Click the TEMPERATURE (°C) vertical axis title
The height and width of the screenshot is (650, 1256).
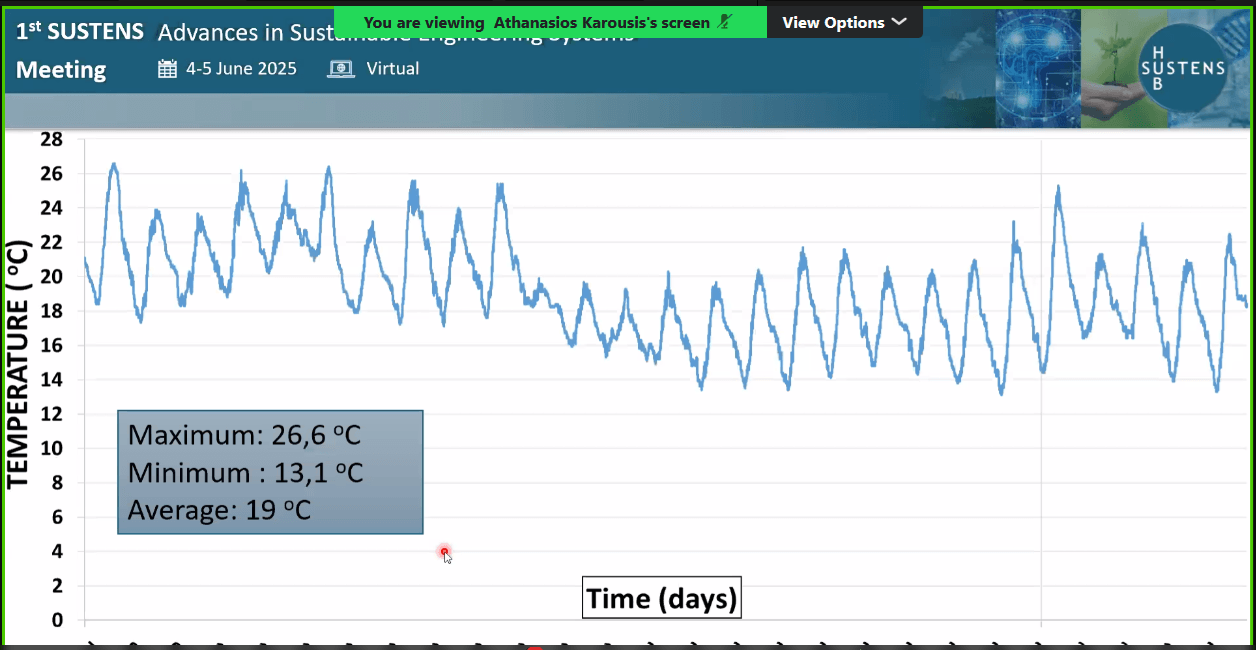coord(19,365)
